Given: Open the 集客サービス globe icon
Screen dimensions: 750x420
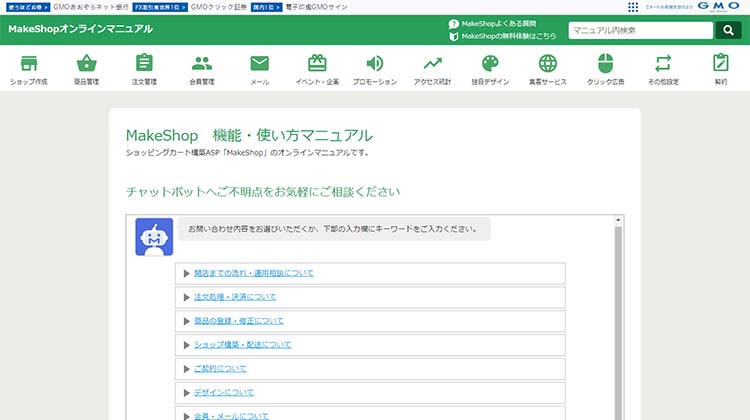Looking at the screenshot, I should click(548, 63).
